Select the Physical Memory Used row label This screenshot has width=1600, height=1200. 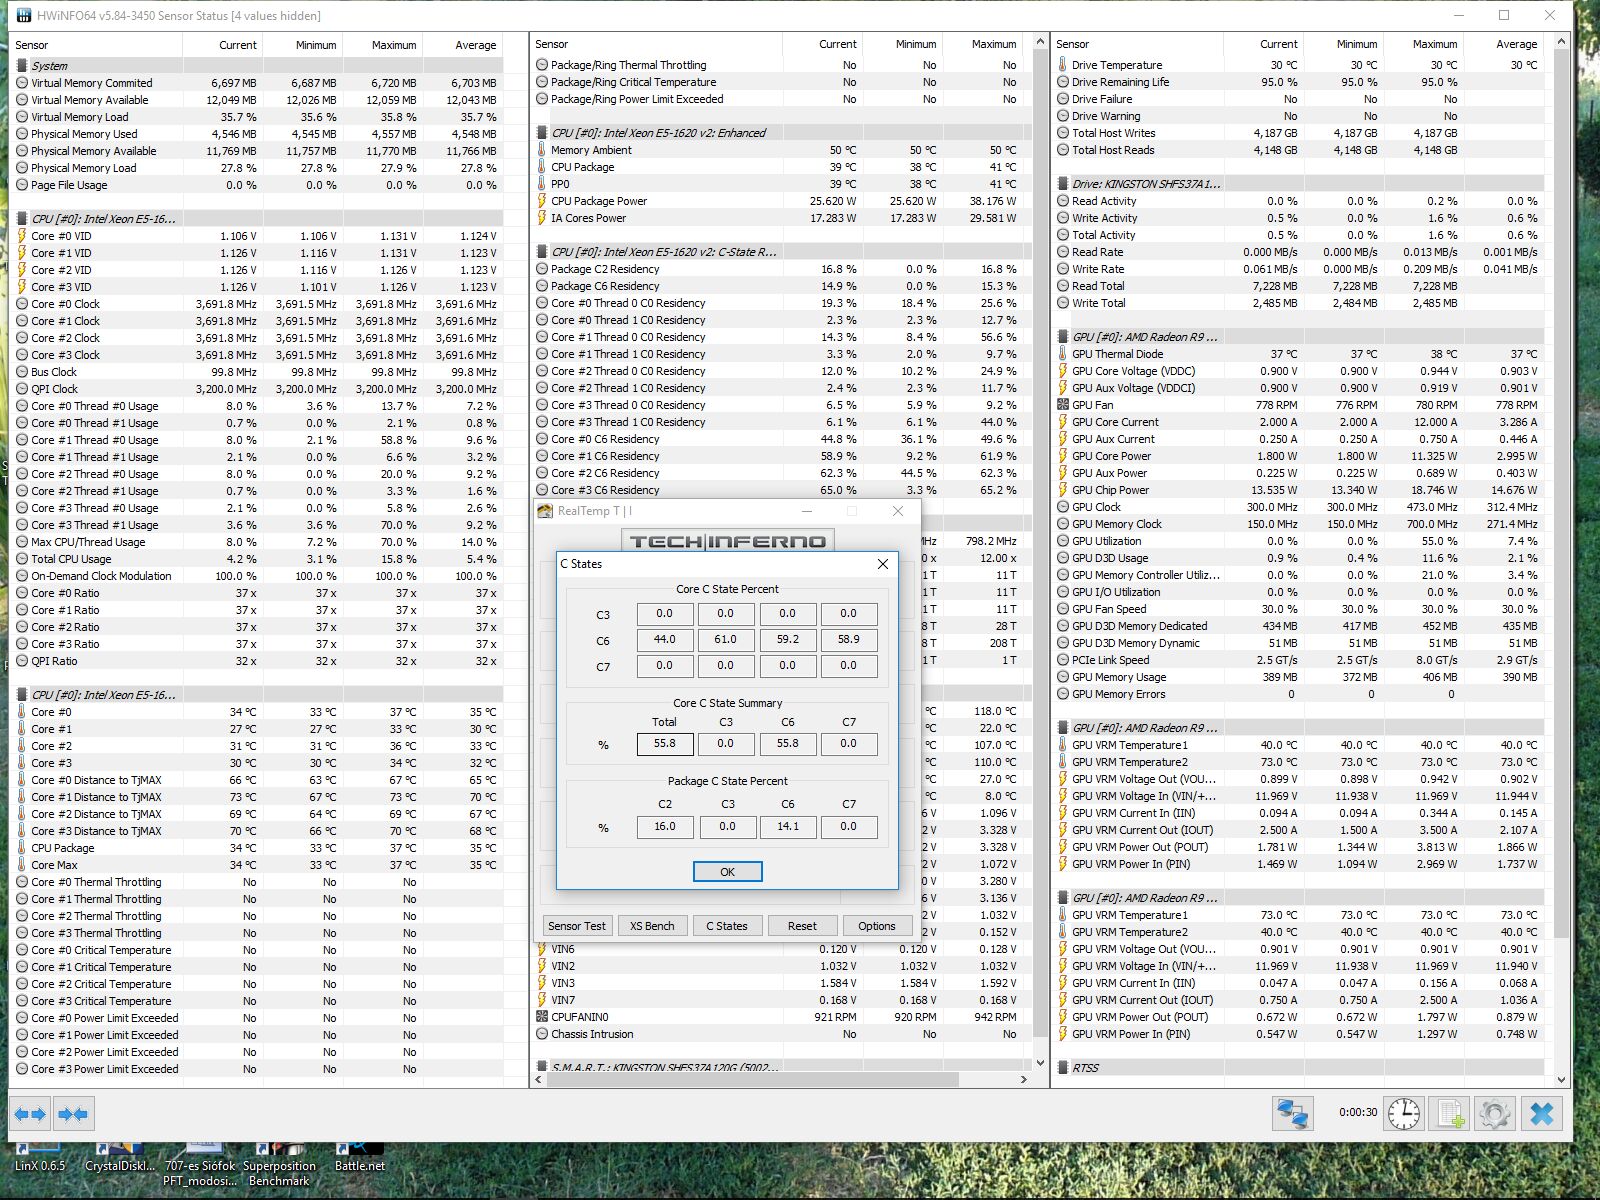click(84, 134)
